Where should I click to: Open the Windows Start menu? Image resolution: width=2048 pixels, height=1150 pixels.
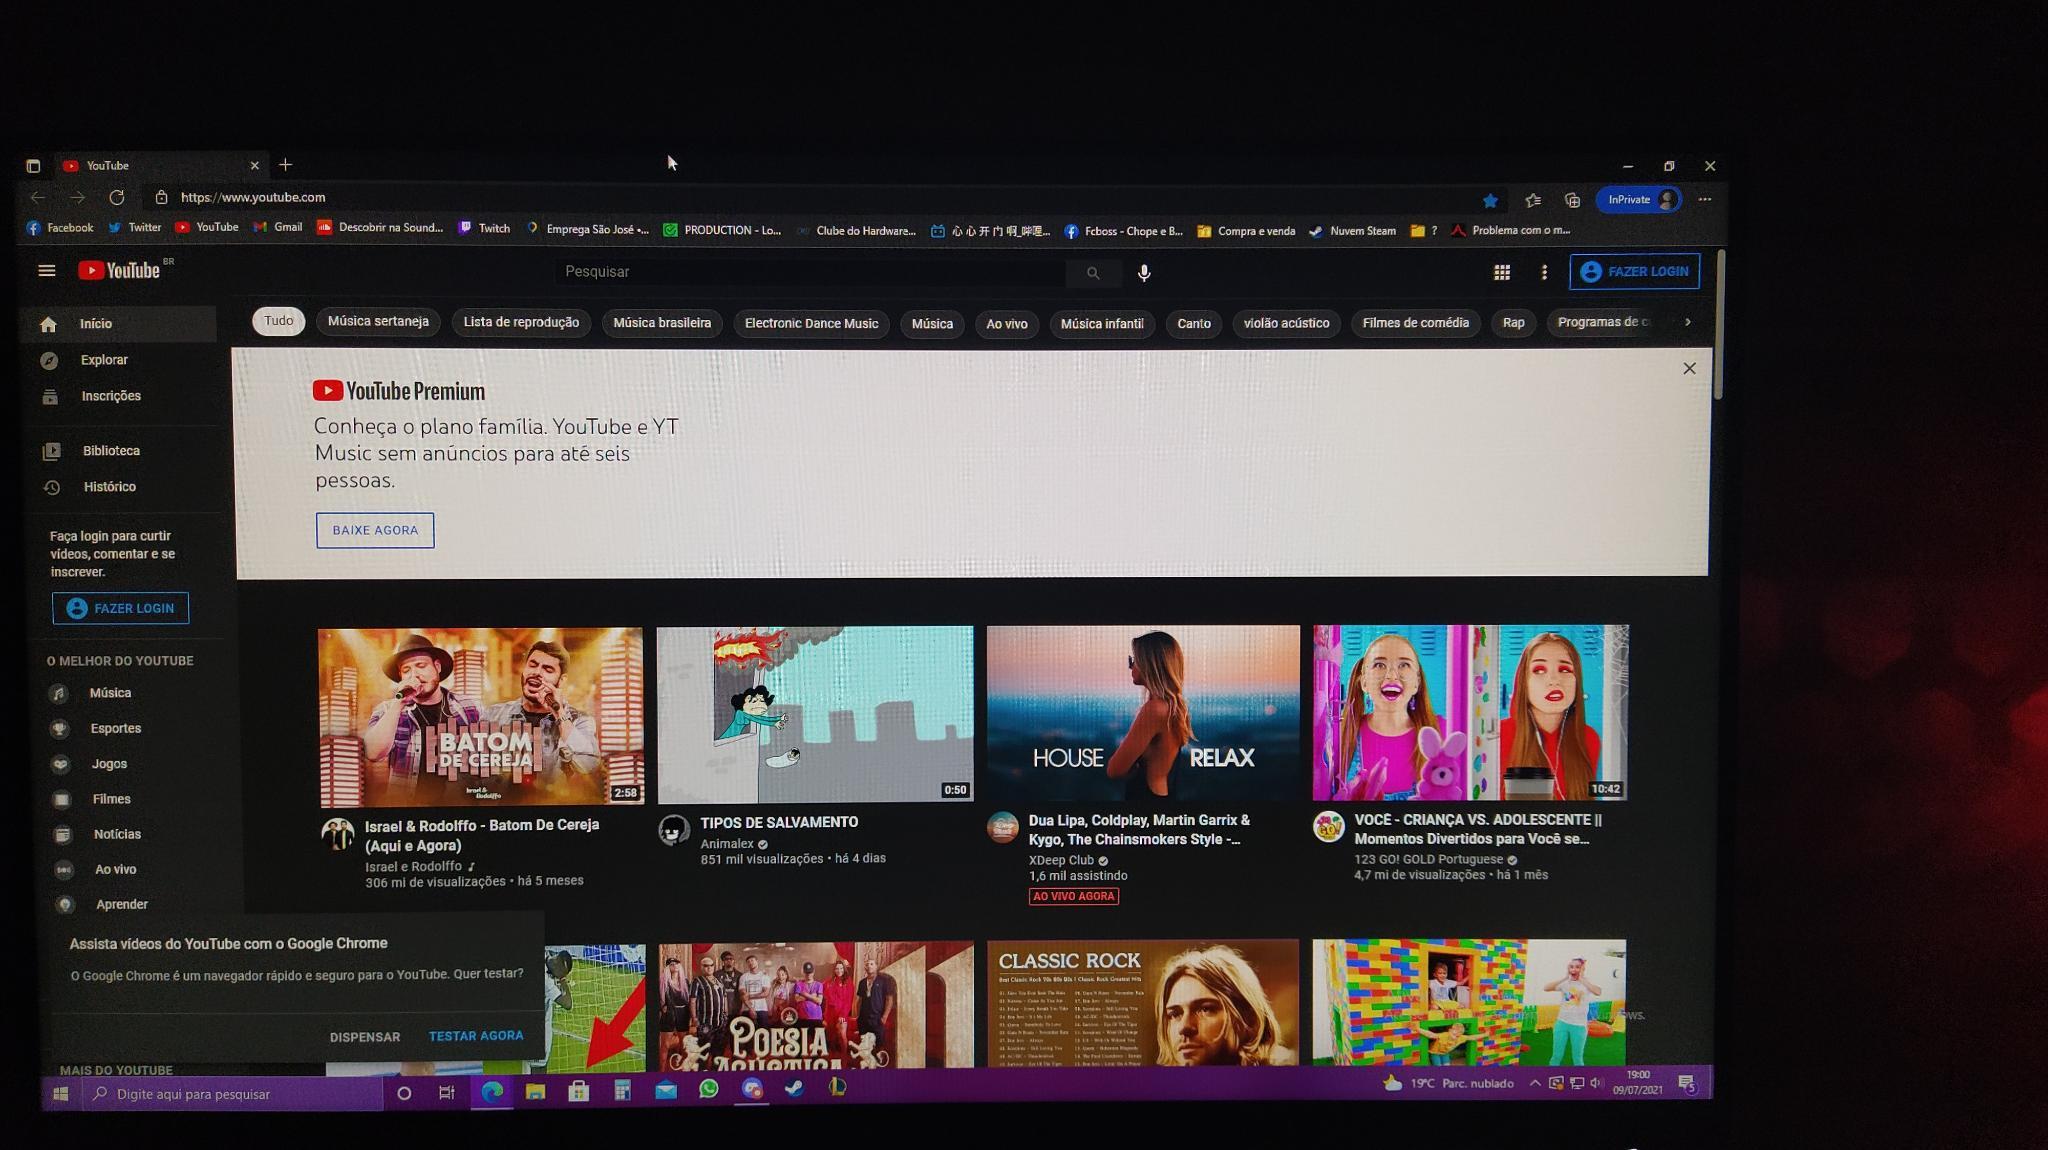pyautogui.click(x=60, y=1094)
